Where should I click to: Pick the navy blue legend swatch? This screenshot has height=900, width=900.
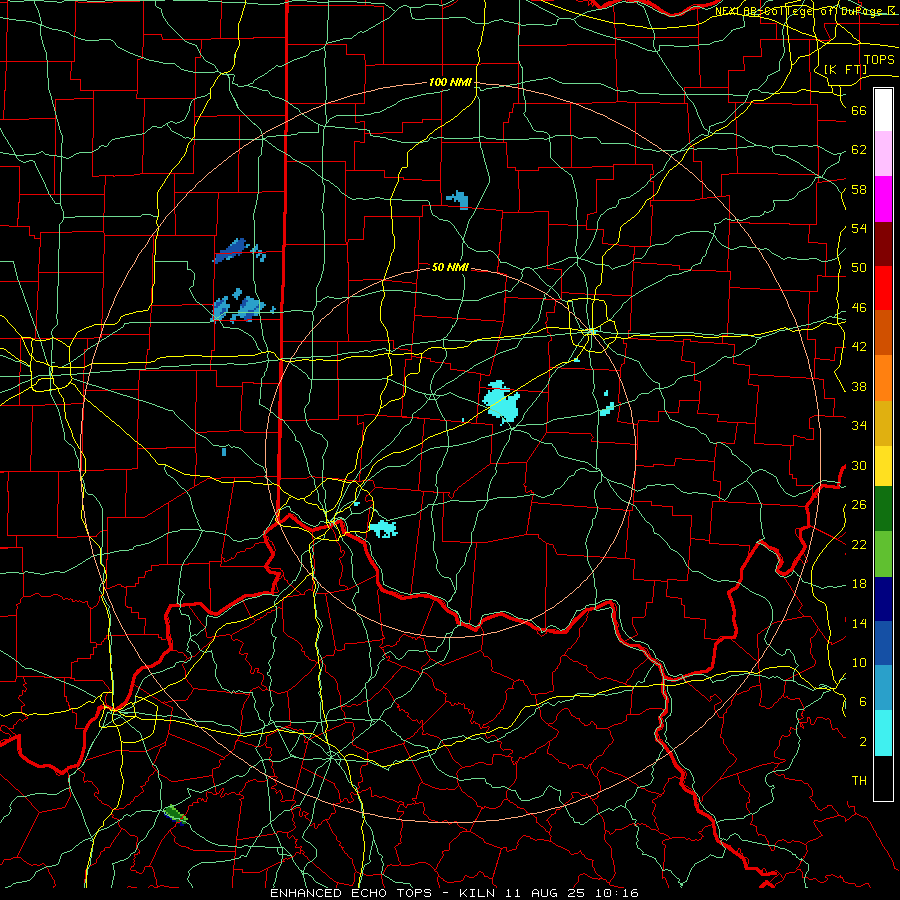(x=883, y=599)
